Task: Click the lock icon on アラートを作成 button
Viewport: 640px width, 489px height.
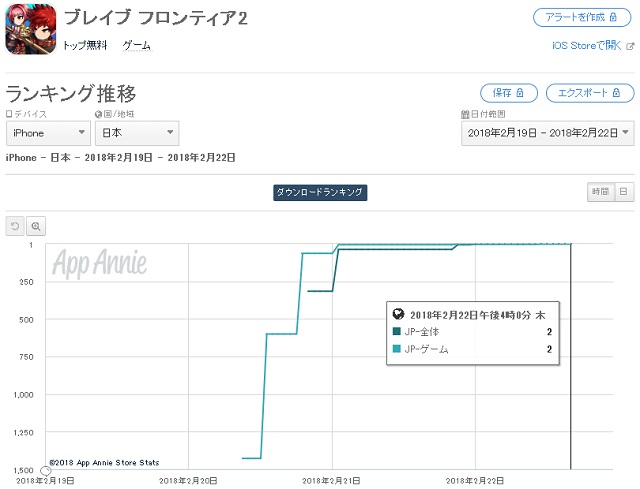Action: [x=613, y=17]
